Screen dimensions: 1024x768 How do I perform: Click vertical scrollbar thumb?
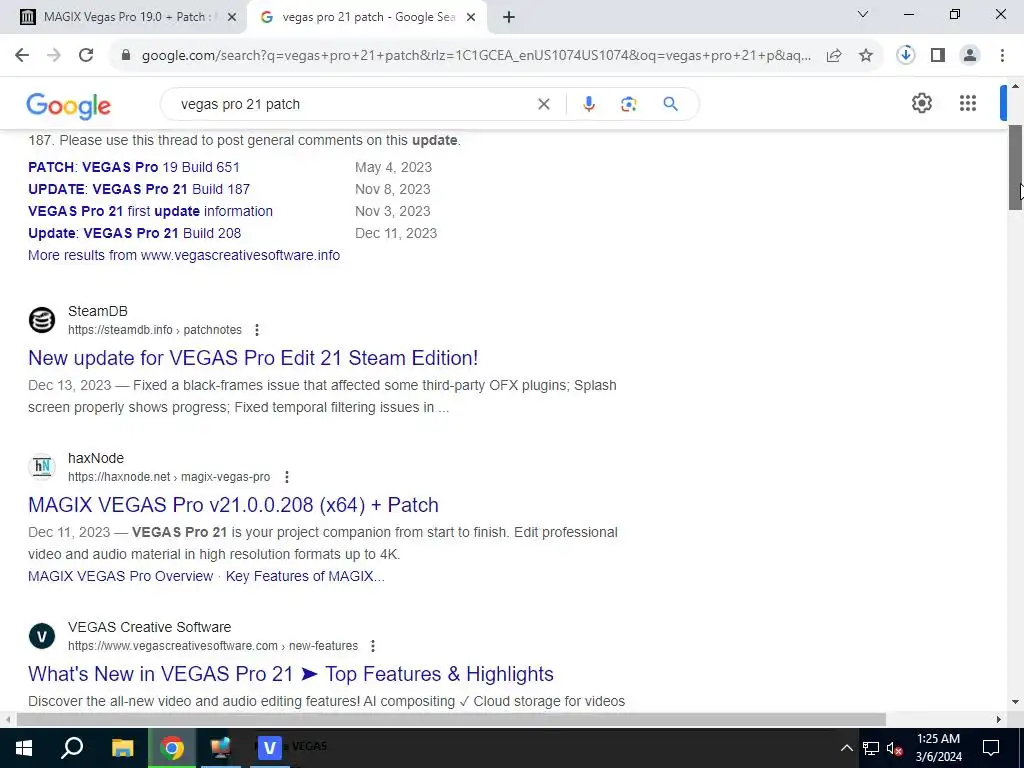click(1016, 167)
